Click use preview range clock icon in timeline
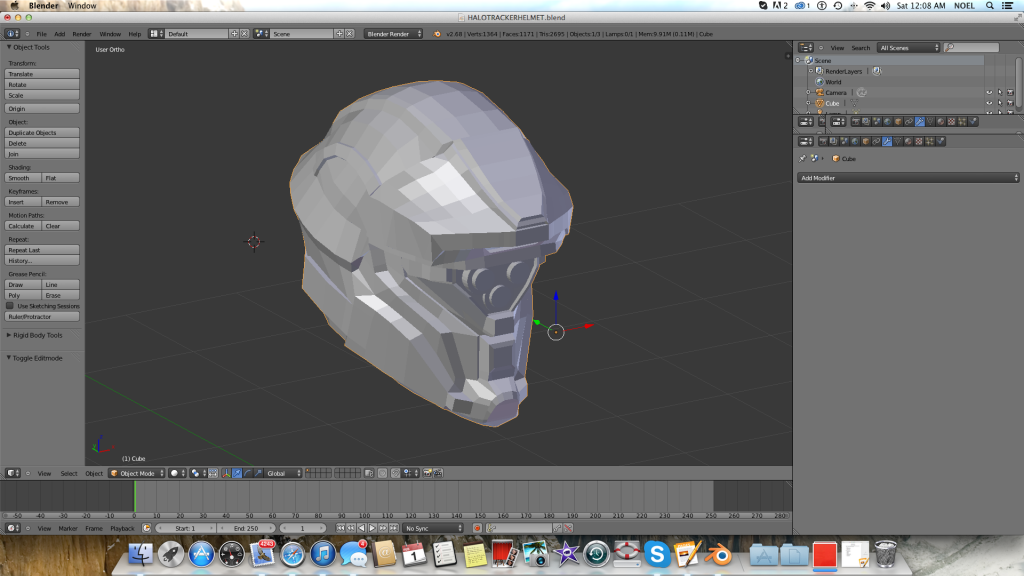1024x576 pixels. point(146,528)
